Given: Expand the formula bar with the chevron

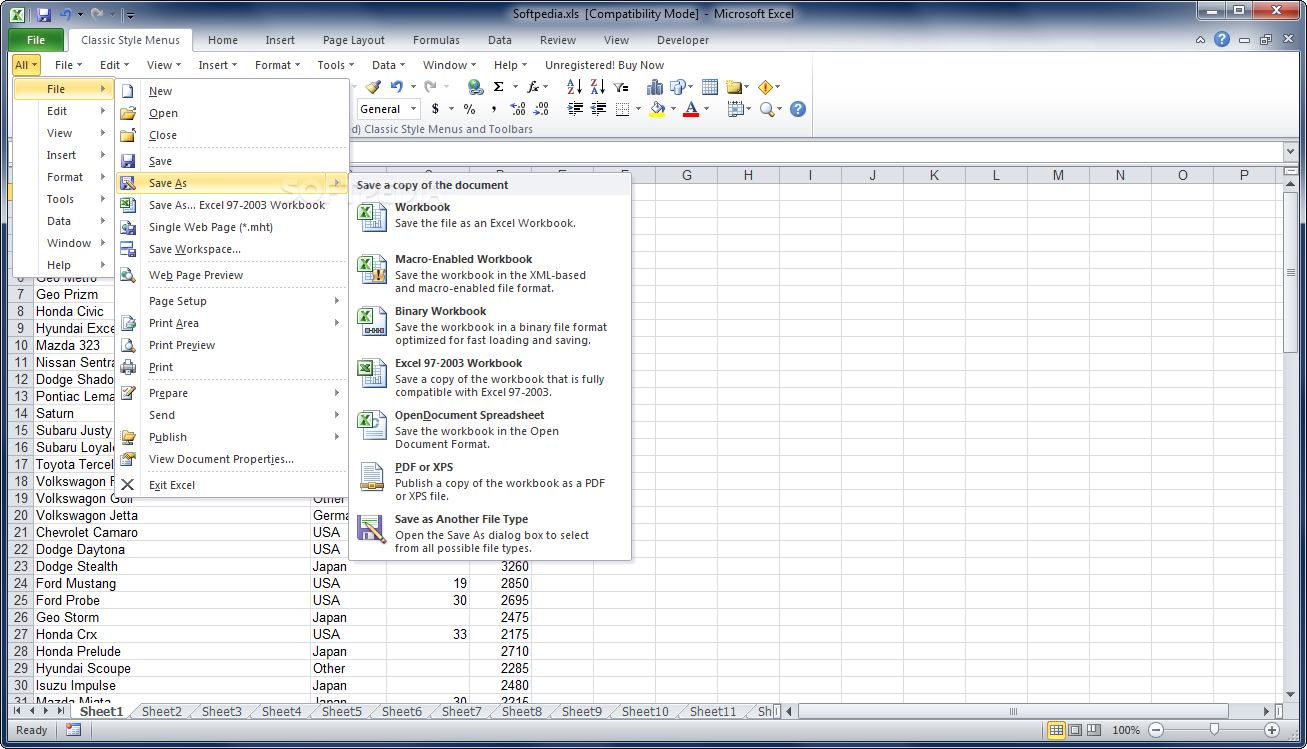Looking at the screenshot, I should pyautogui.click(x=1291, y=151).
